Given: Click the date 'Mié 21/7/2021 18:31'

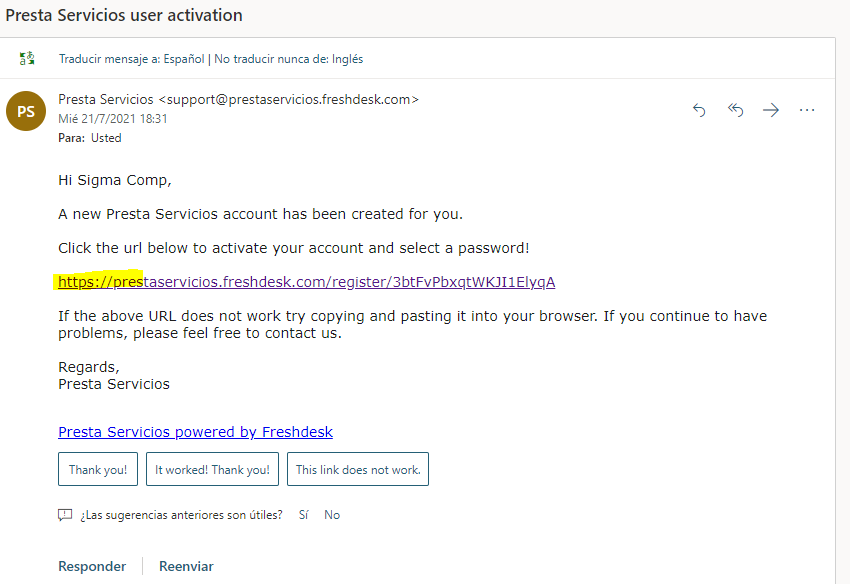Looking at the screenshot, I should 113,118.
